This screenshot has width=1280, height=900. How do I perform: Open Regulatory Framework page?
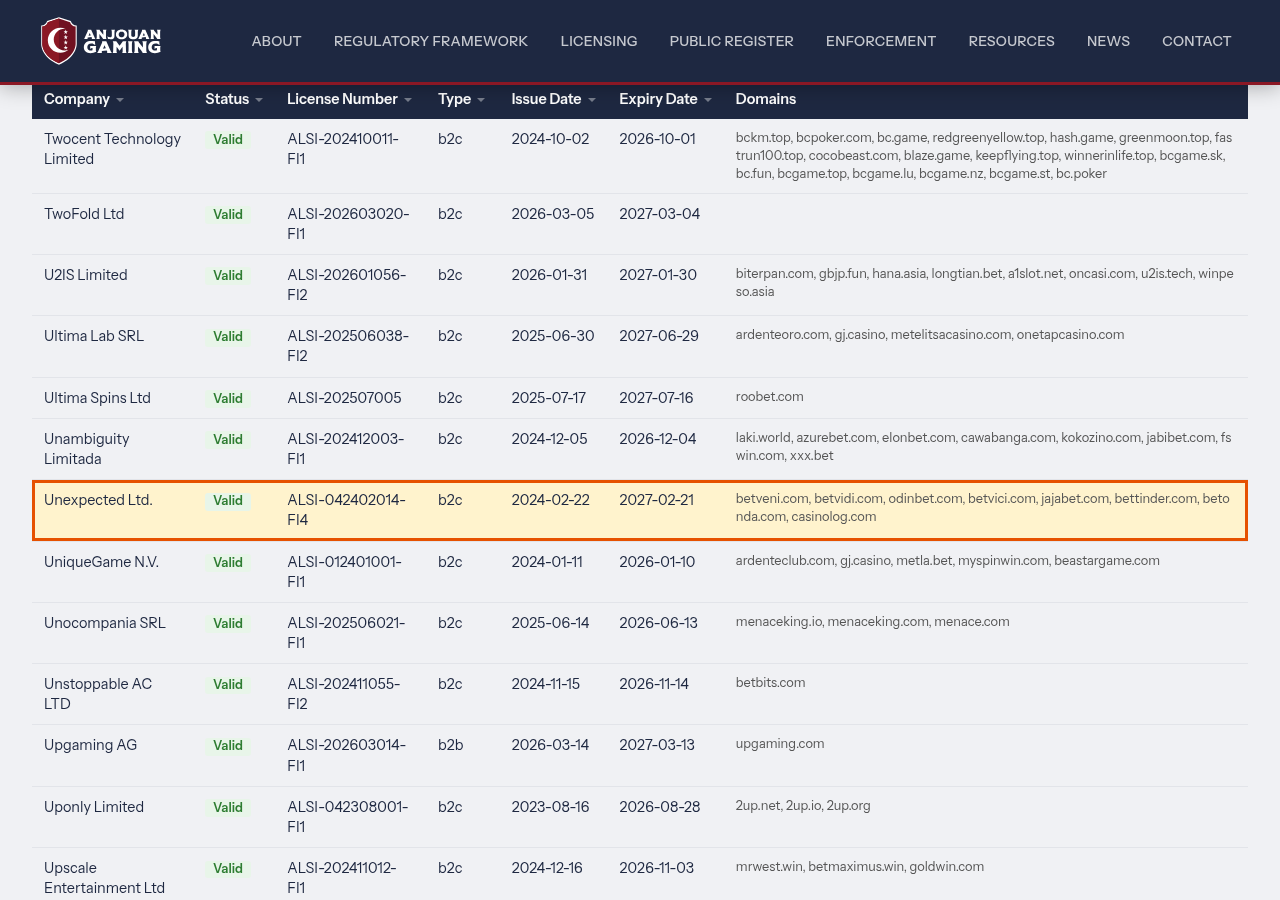(431, 41)
